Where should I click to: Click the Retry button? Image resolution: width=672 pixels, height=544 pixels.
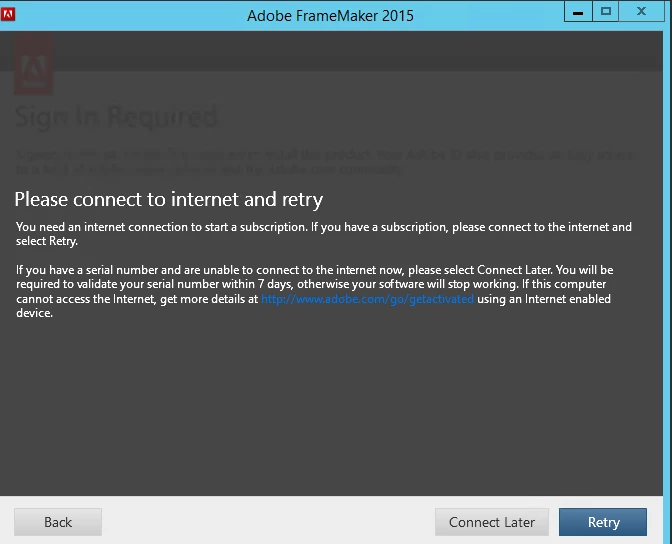(603, 522)
